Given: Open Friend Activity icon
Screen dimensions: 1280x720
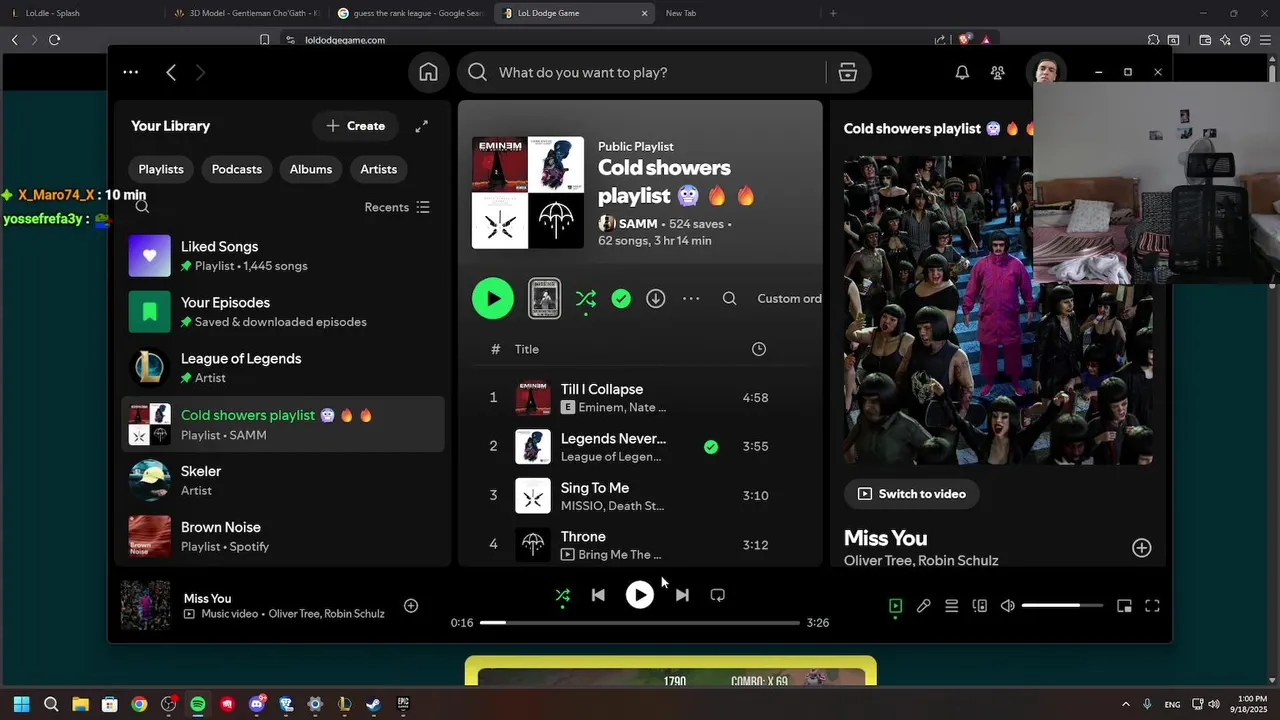Looking at the screenshot, I should click(x=998, y=72).
